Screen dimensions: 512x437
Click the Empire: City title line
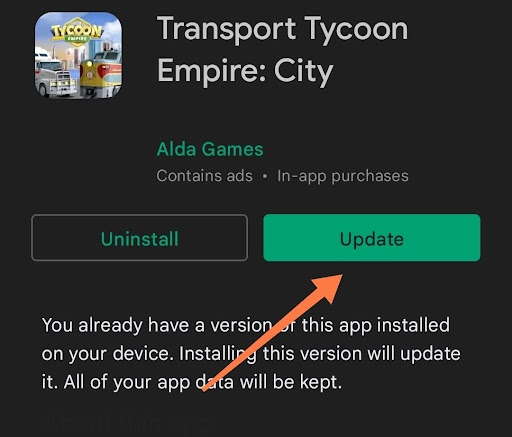pos(245,72)
